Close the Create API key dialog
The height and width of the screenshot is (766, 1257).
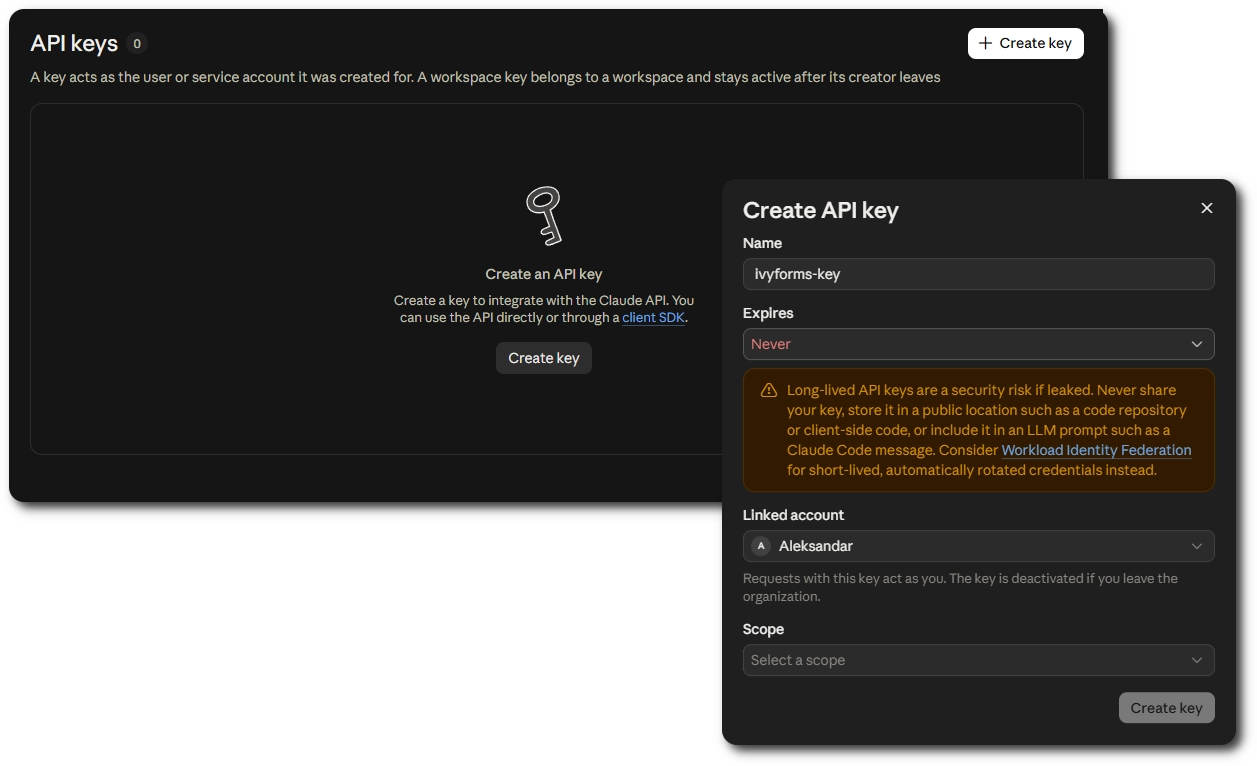coord(1207,208)
